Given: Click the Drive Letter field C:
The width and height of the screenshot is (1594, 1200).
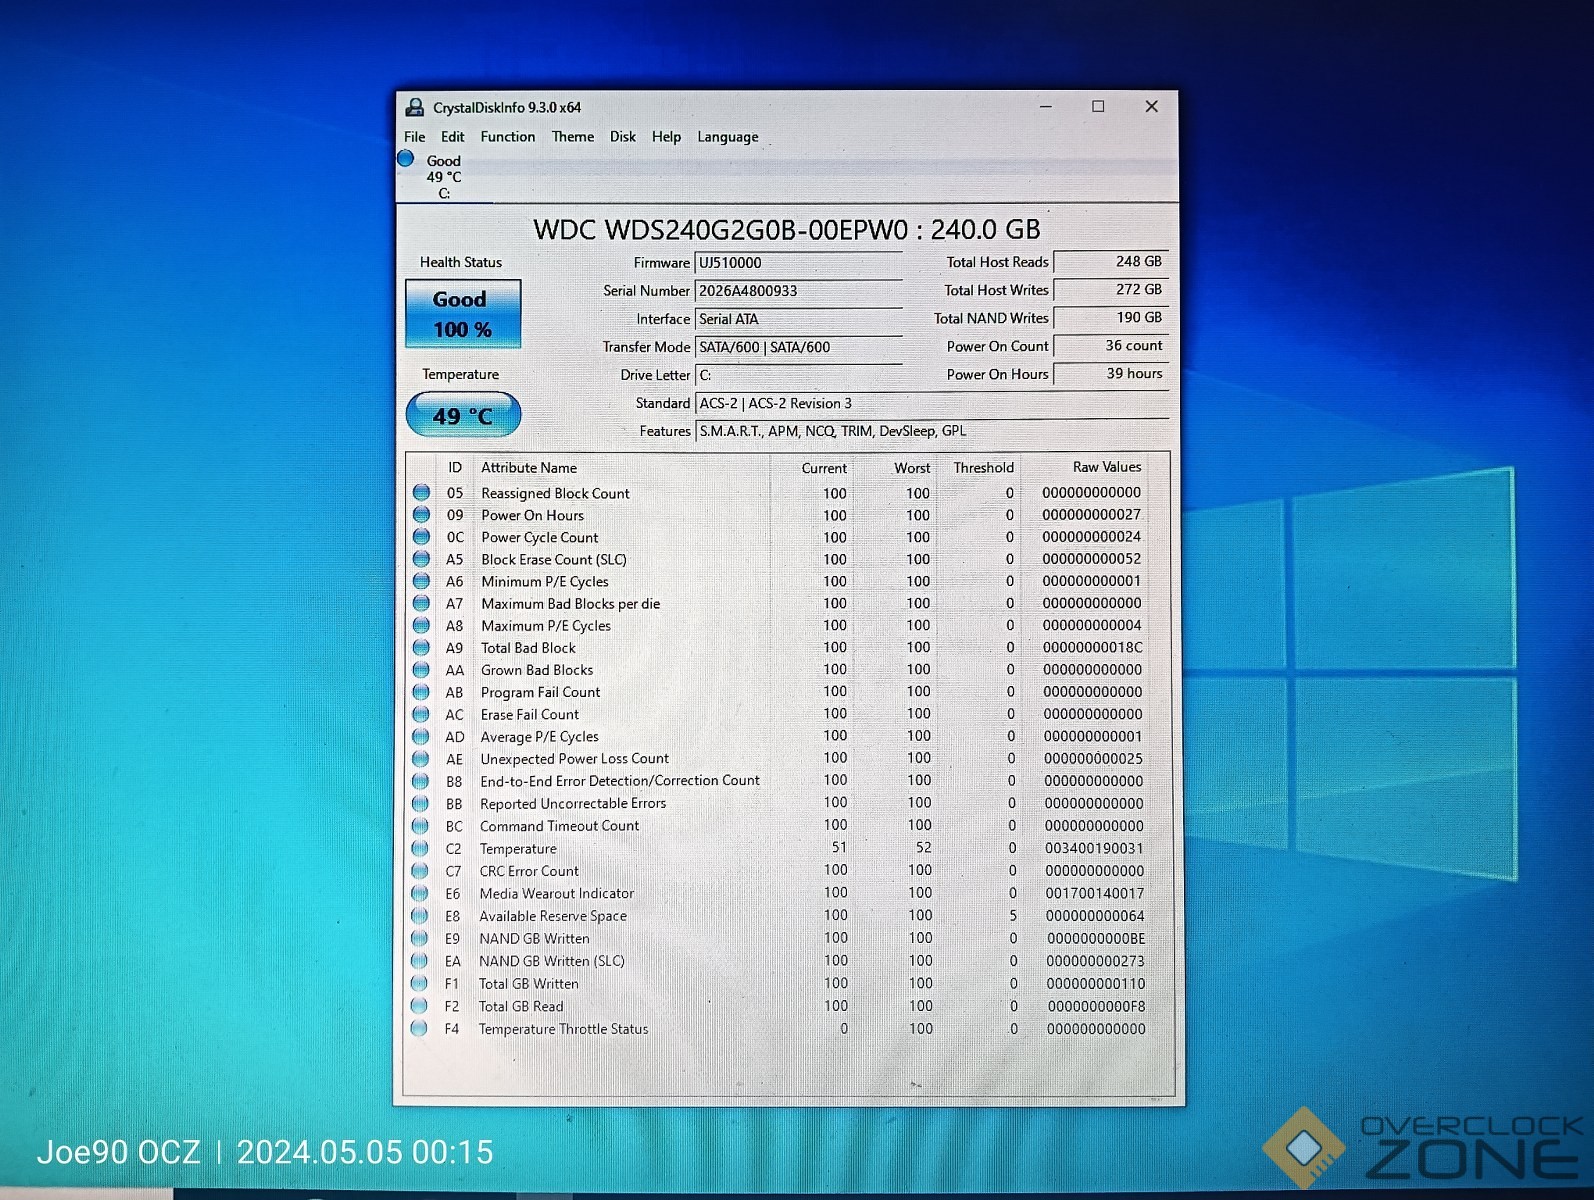Looking at the screenshot, I should (x=798, y=375).
